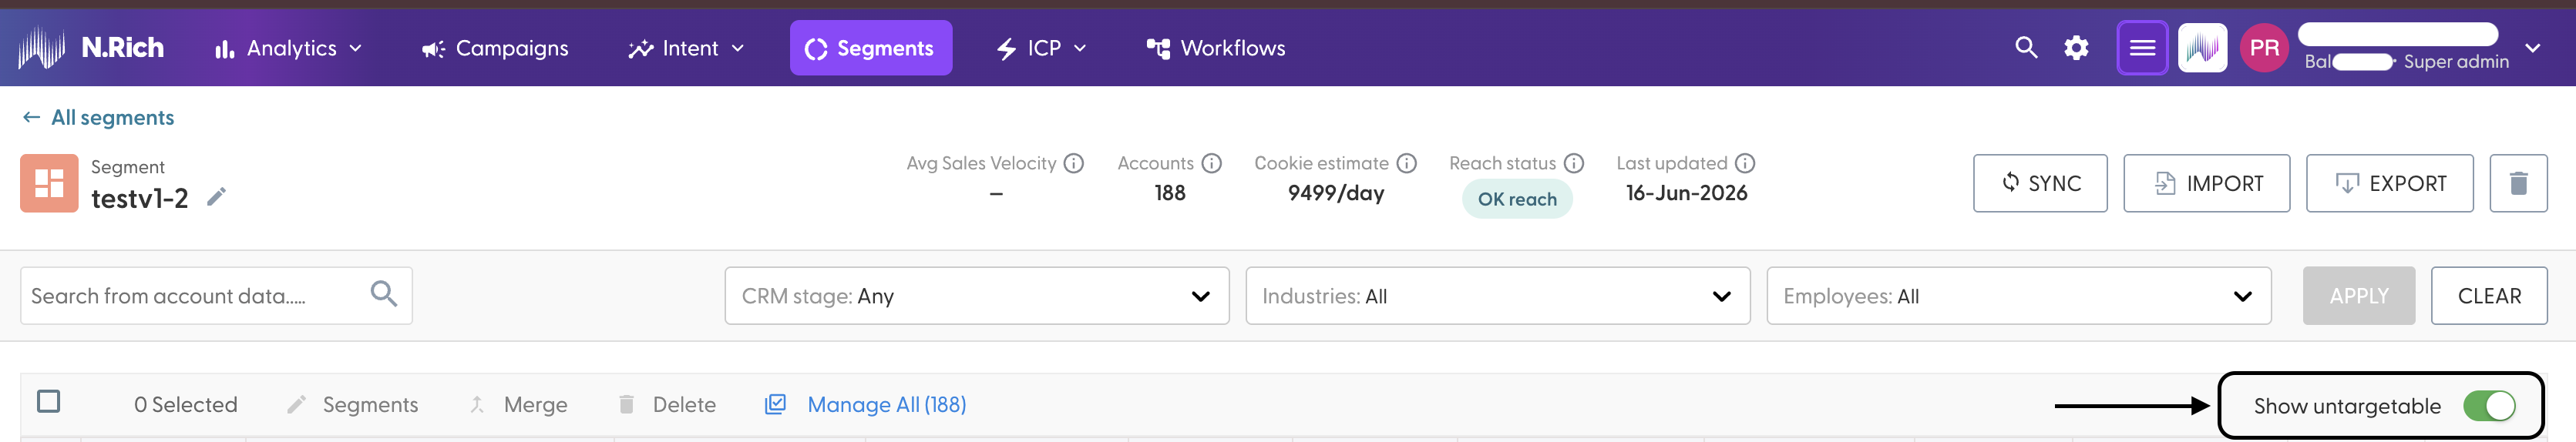Click the hamburger menu icon button
This screenshot has height=442, width=2576.
coord(2142,47)
